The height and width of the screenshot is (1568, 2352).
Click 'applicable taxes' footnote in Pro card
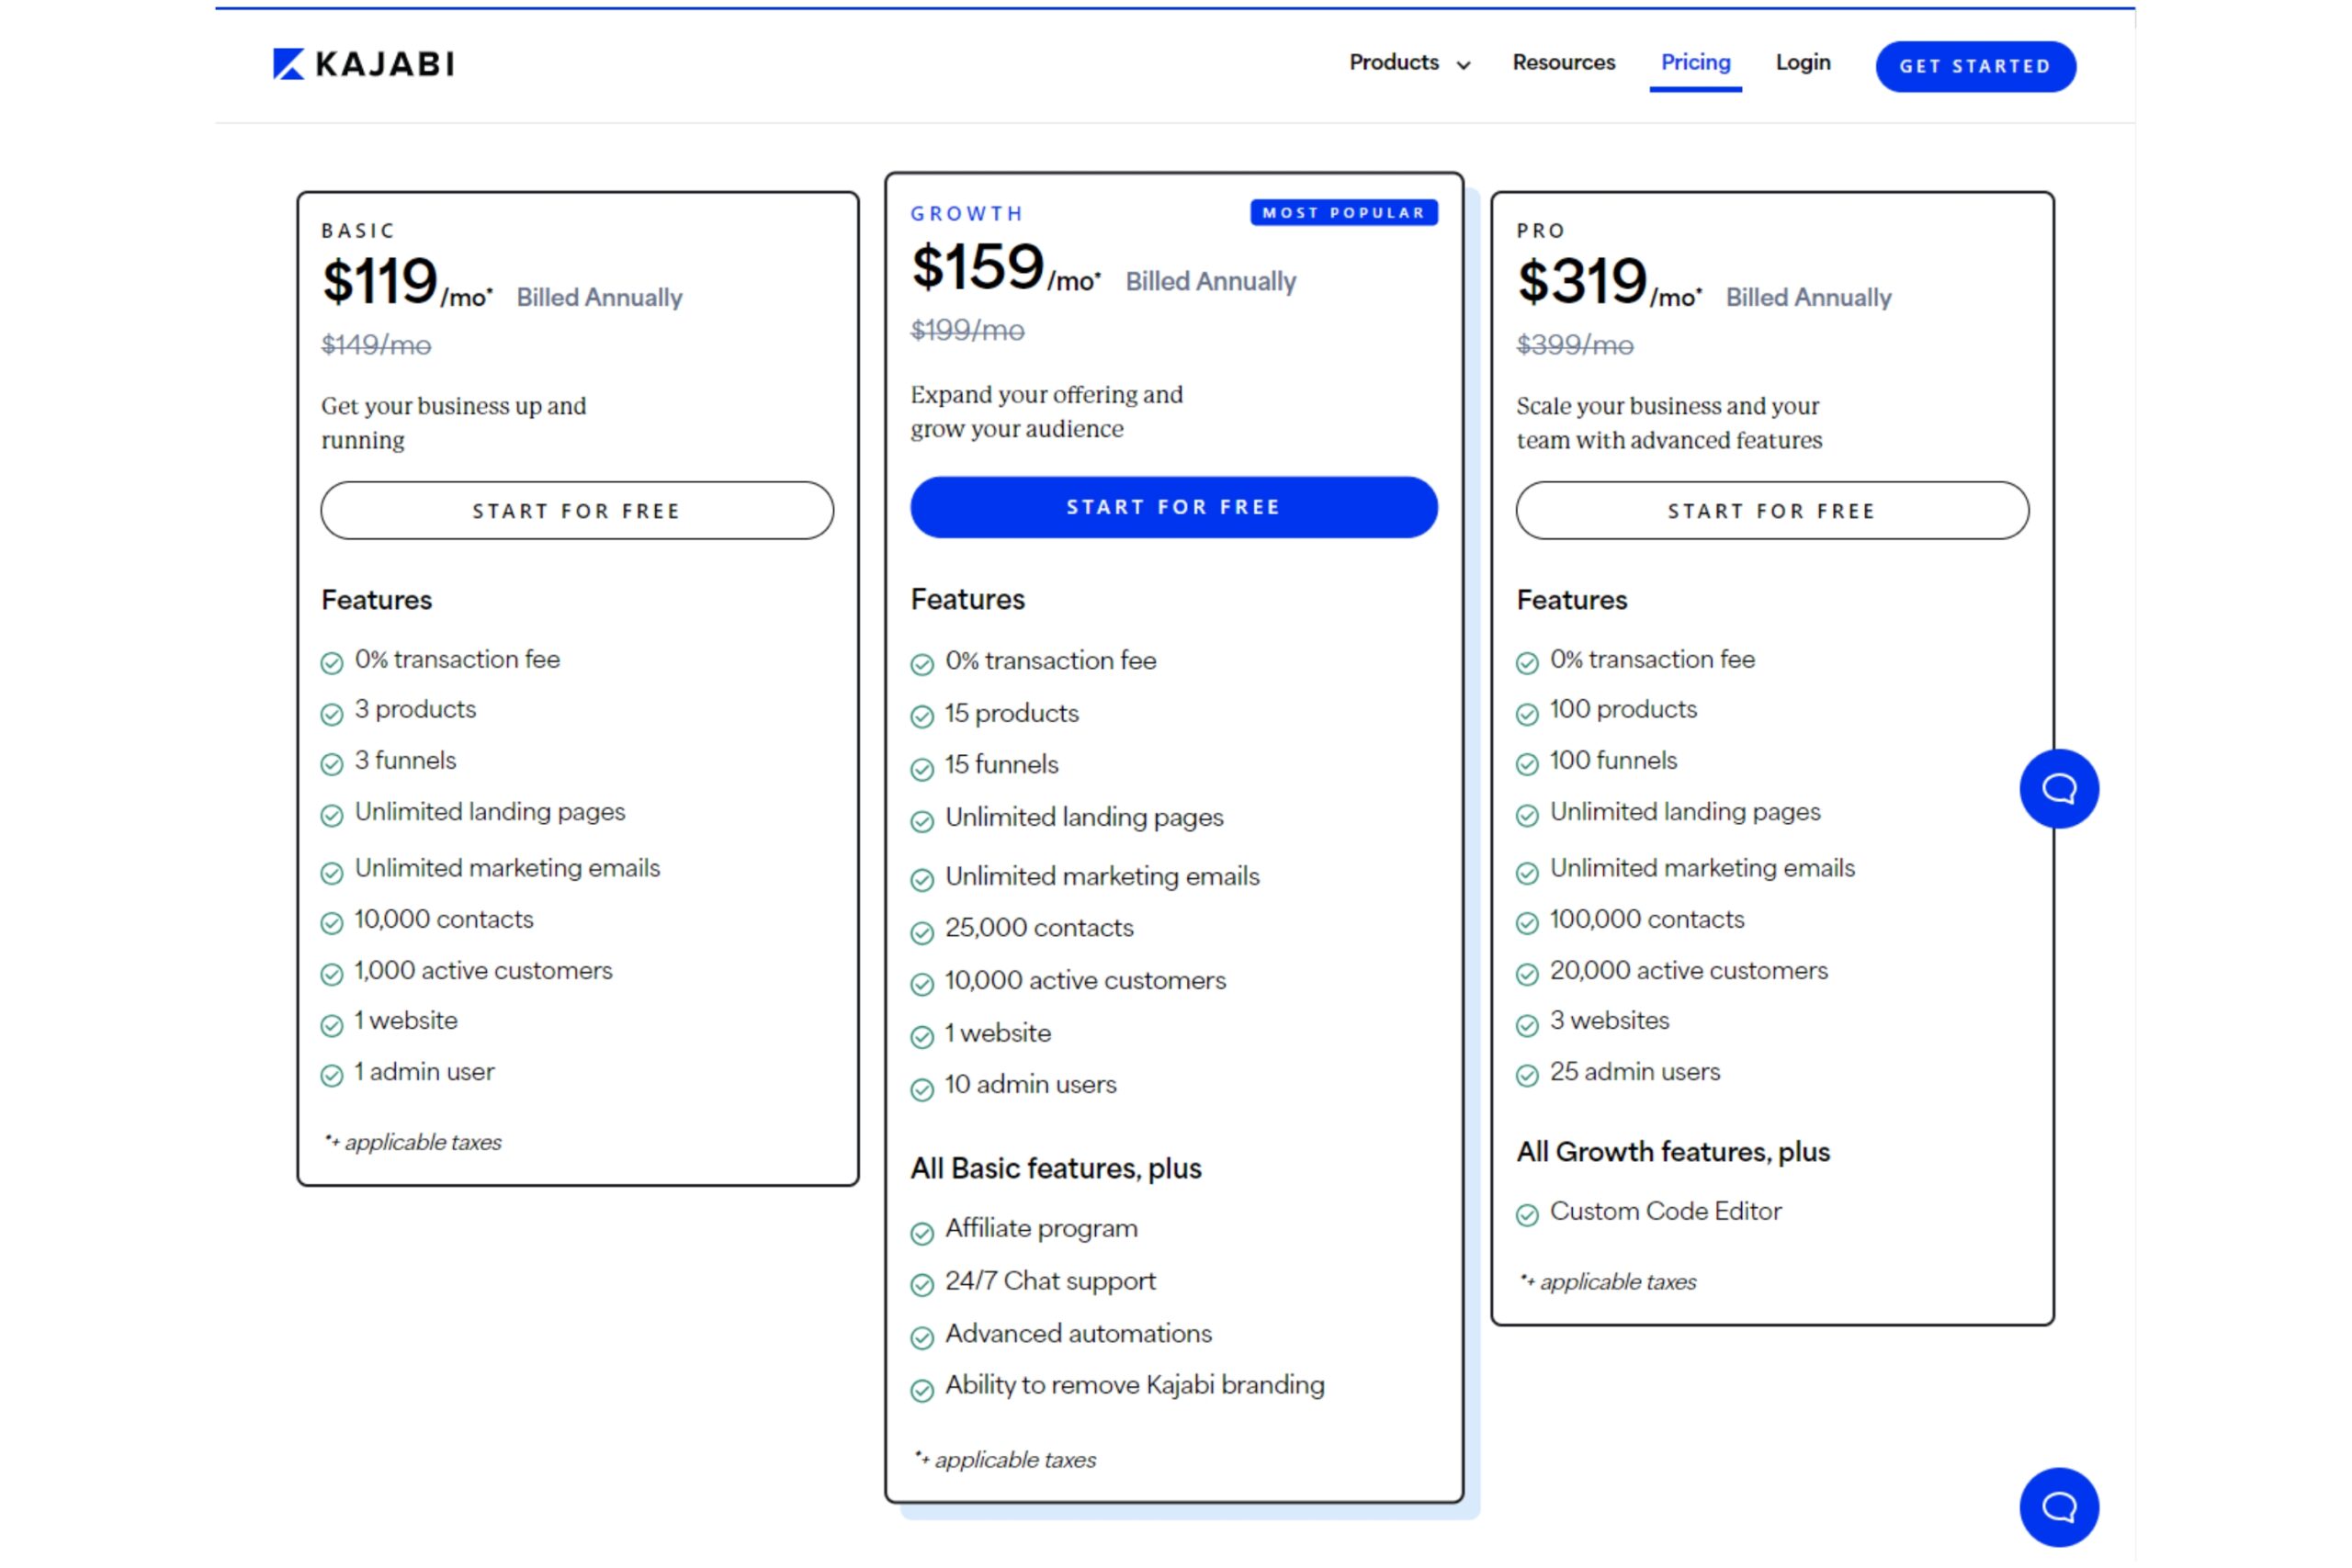click(x=1608, y=1281)
